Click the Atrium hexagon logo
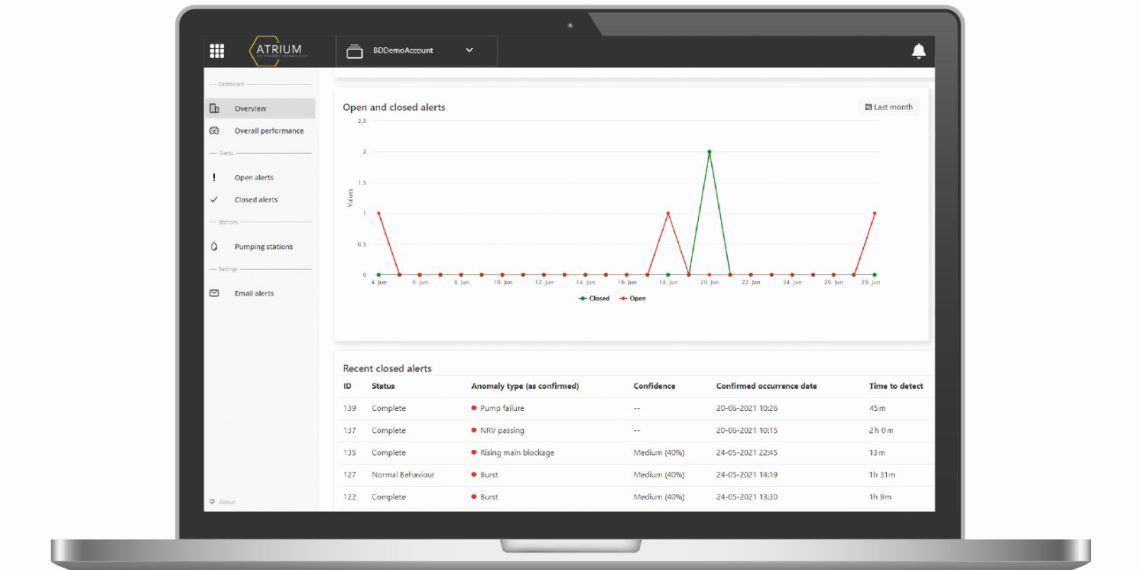The image size is (1140, 570). pyautogui.click(x=275, y=51)
